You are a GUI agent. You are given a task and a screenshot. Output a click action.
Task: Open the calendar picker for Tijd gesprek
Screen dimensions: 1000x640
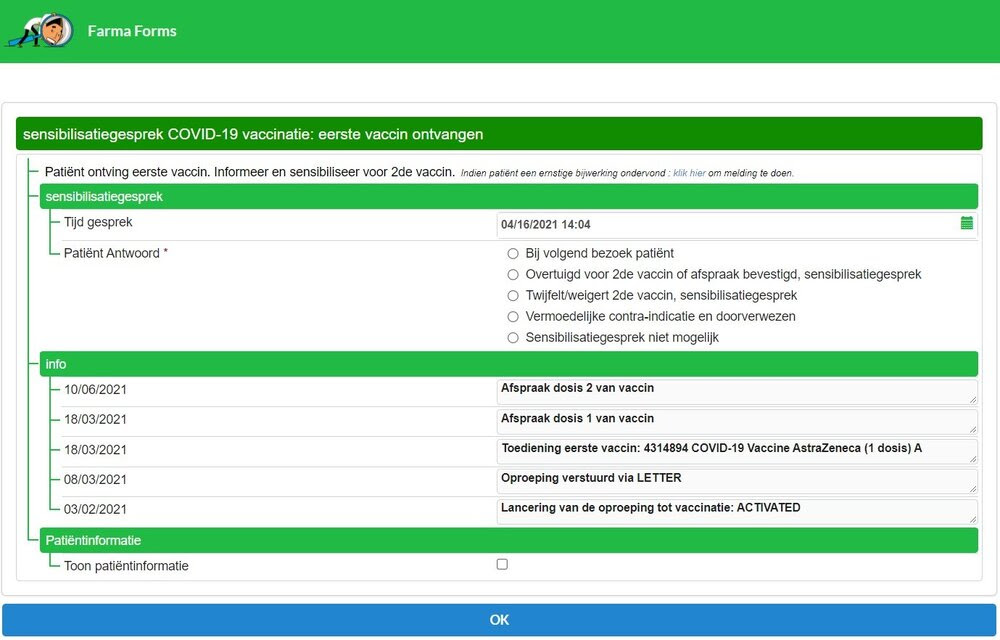pos(966,223)
